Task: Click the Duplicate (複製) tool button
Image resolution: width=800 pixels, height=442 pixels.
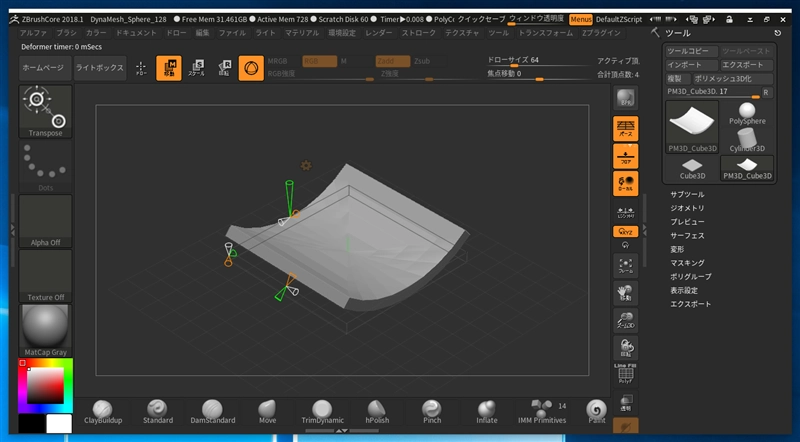Action: [x=678, y=79]
